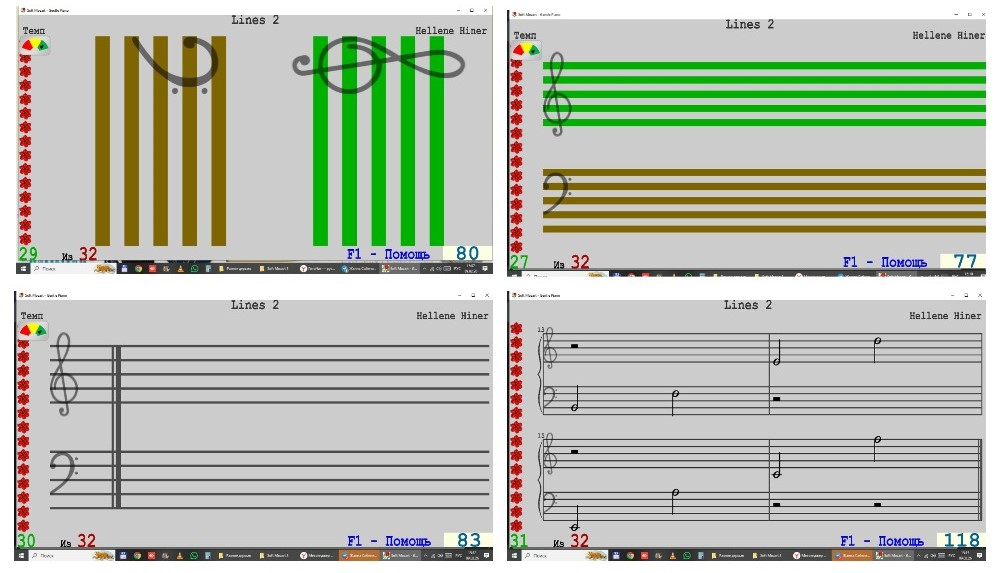Click the score counter showing 118
This screenshot has width=1000, height=573.
point(961,541)
